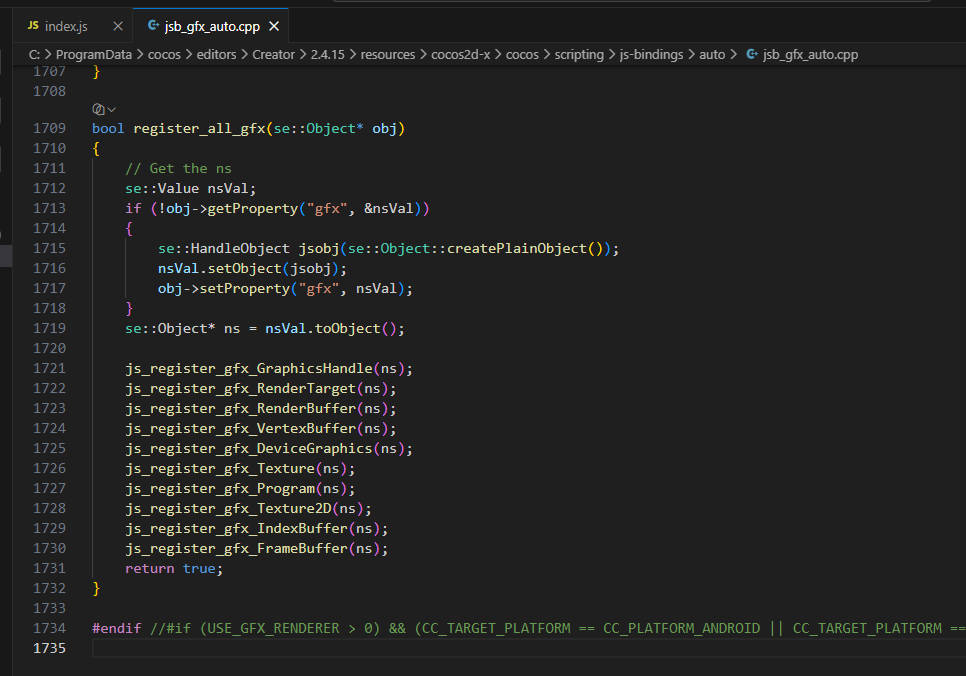Click line number 1709 in the gutter
The image size is (966, 676).
[49, 128]
